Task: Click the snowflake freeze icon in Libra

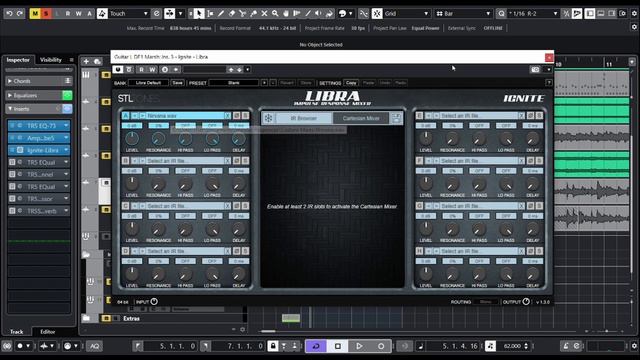Action: tap(268, 118)
